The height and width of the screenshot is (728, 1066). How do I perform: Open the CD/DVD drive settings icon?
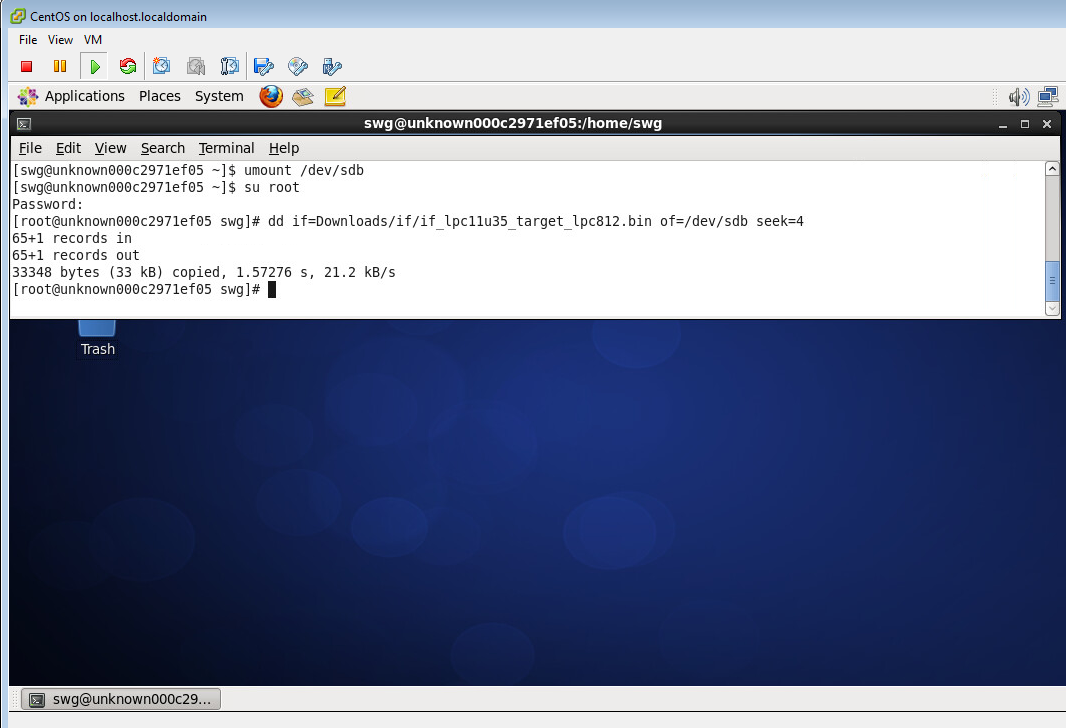click(298, 67)
